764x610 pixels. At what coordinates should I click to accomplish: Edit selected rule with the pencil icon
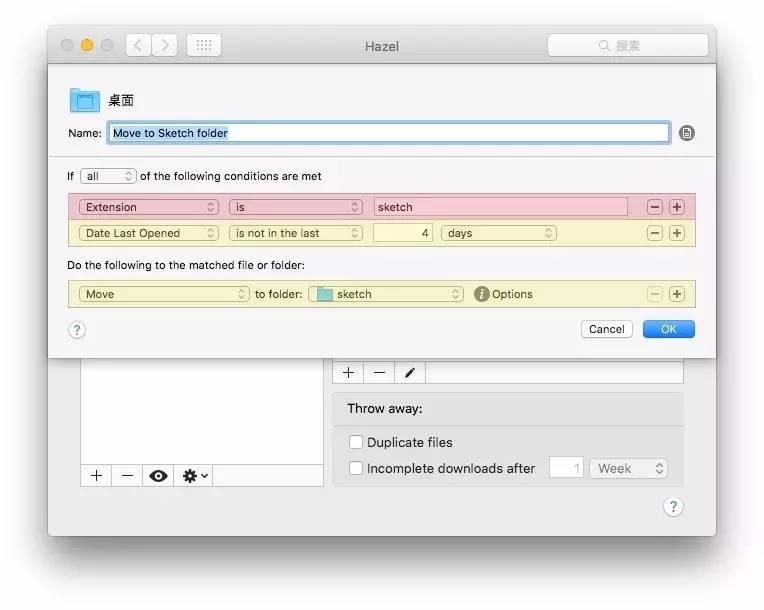click(x=410, y=373)
